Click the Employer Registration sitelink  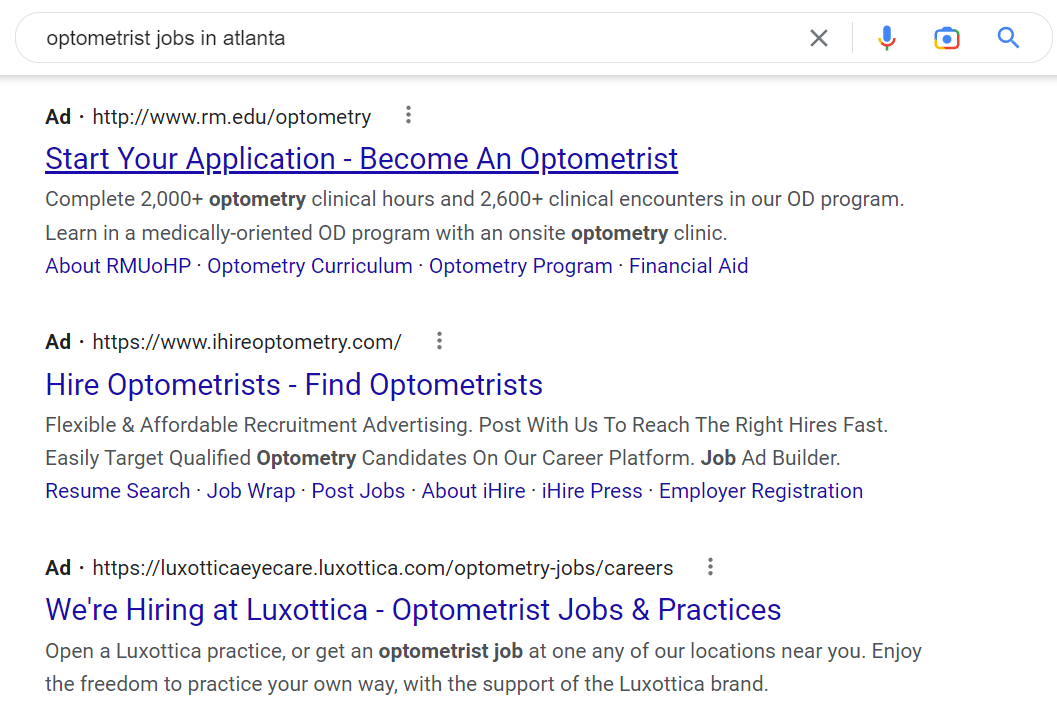point(760,490)
